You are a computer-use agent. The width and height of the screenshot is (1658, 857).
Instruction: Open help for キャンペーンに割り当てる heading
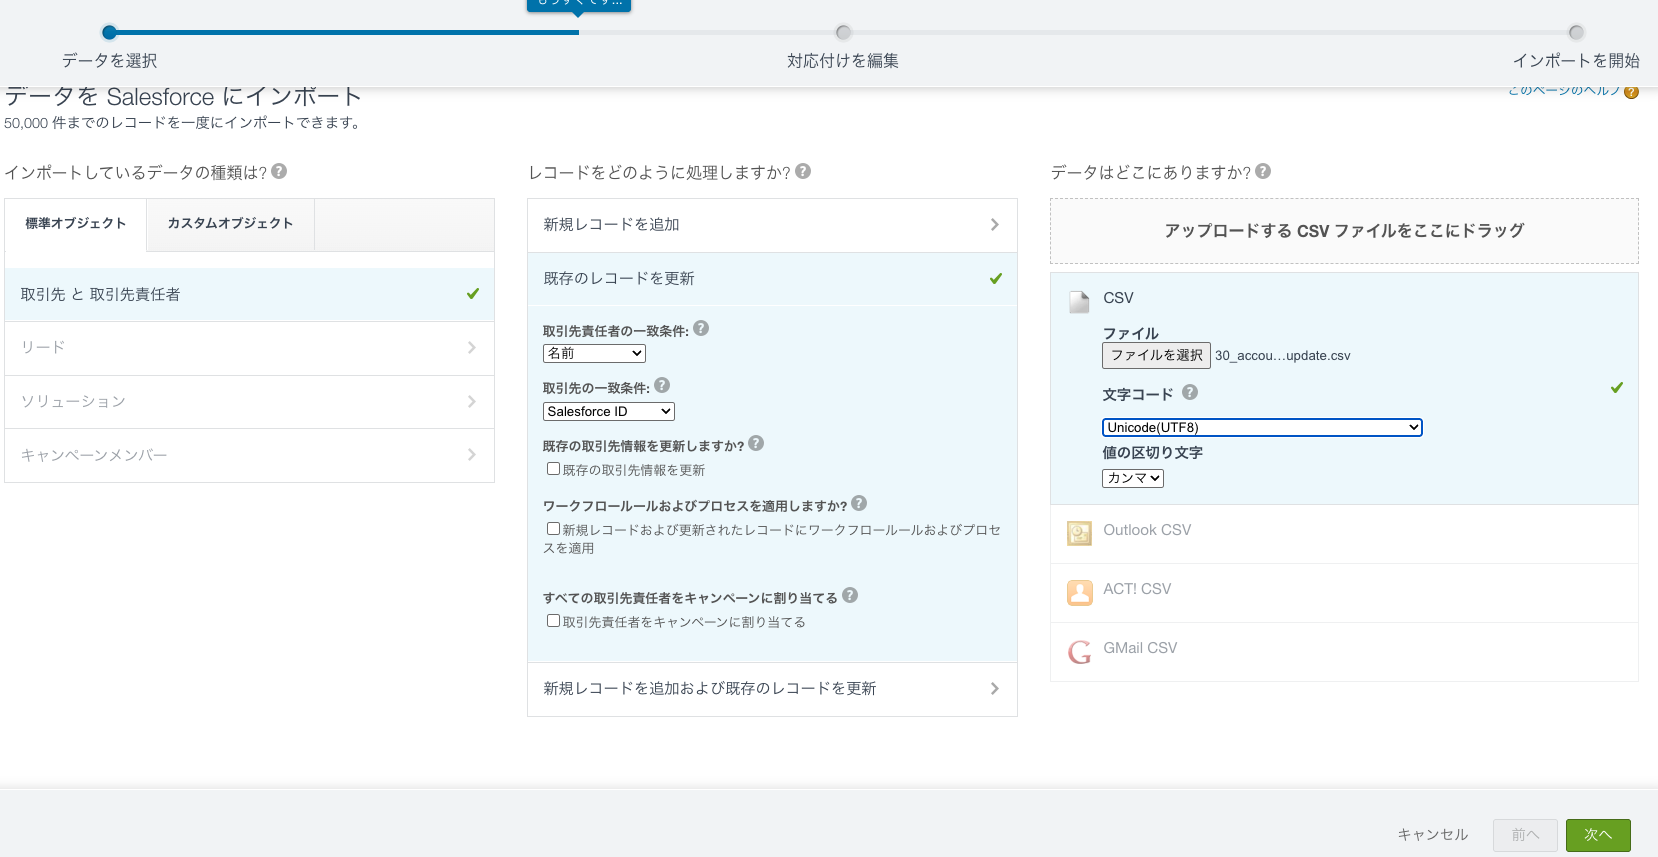tap(850, 595)
